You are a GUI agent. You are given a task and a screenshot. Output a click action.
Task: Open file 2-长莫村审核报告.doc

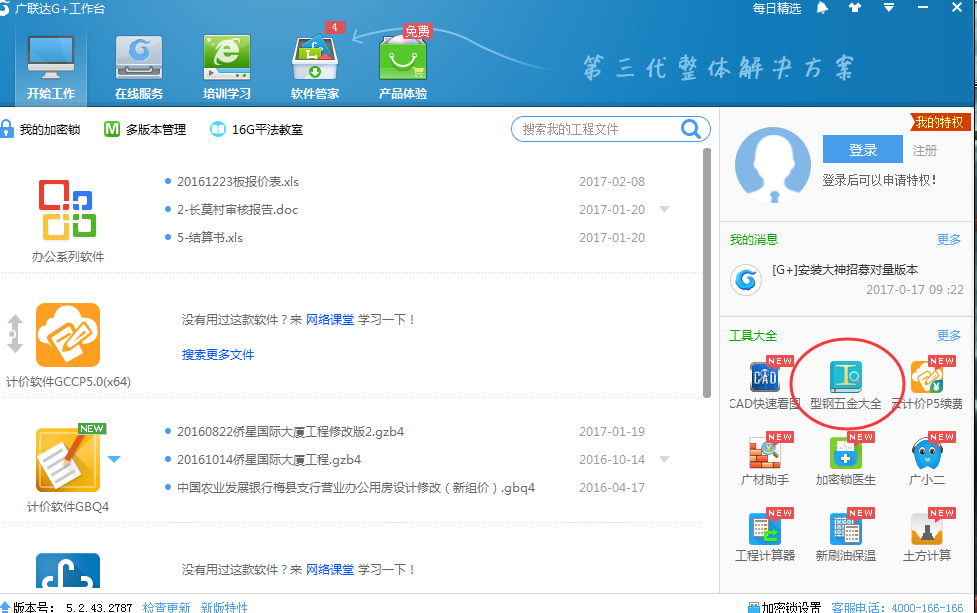pyautogui.click(x=237, y=210)
